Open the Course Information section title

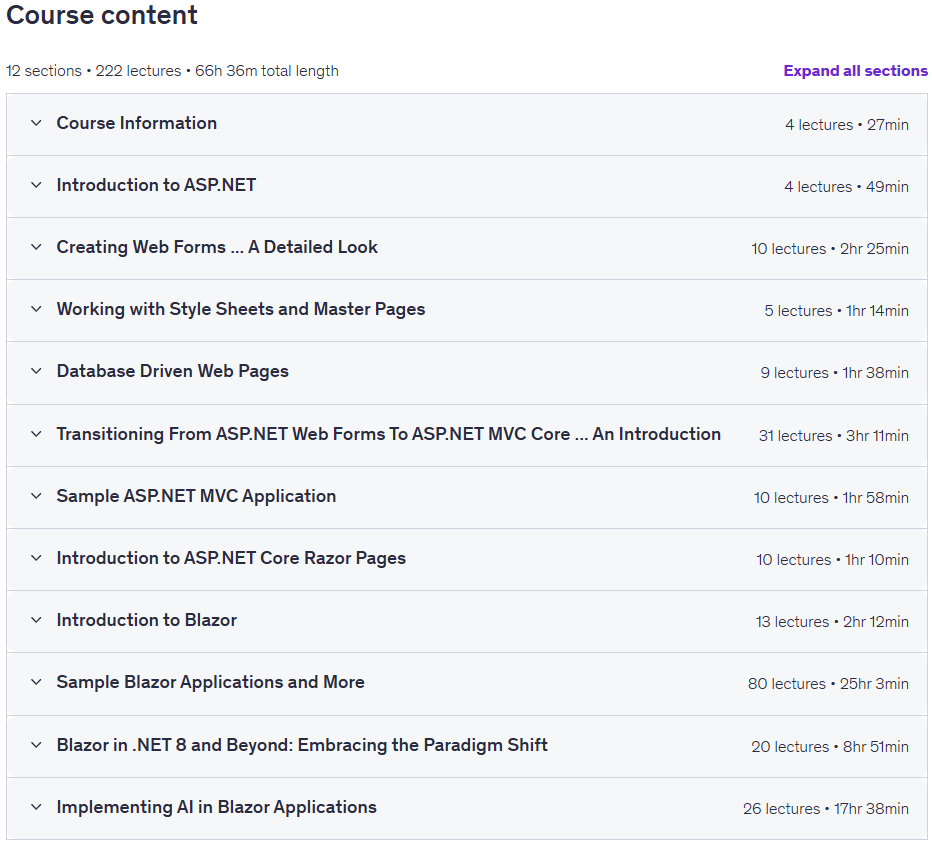[x=137, y=123]
